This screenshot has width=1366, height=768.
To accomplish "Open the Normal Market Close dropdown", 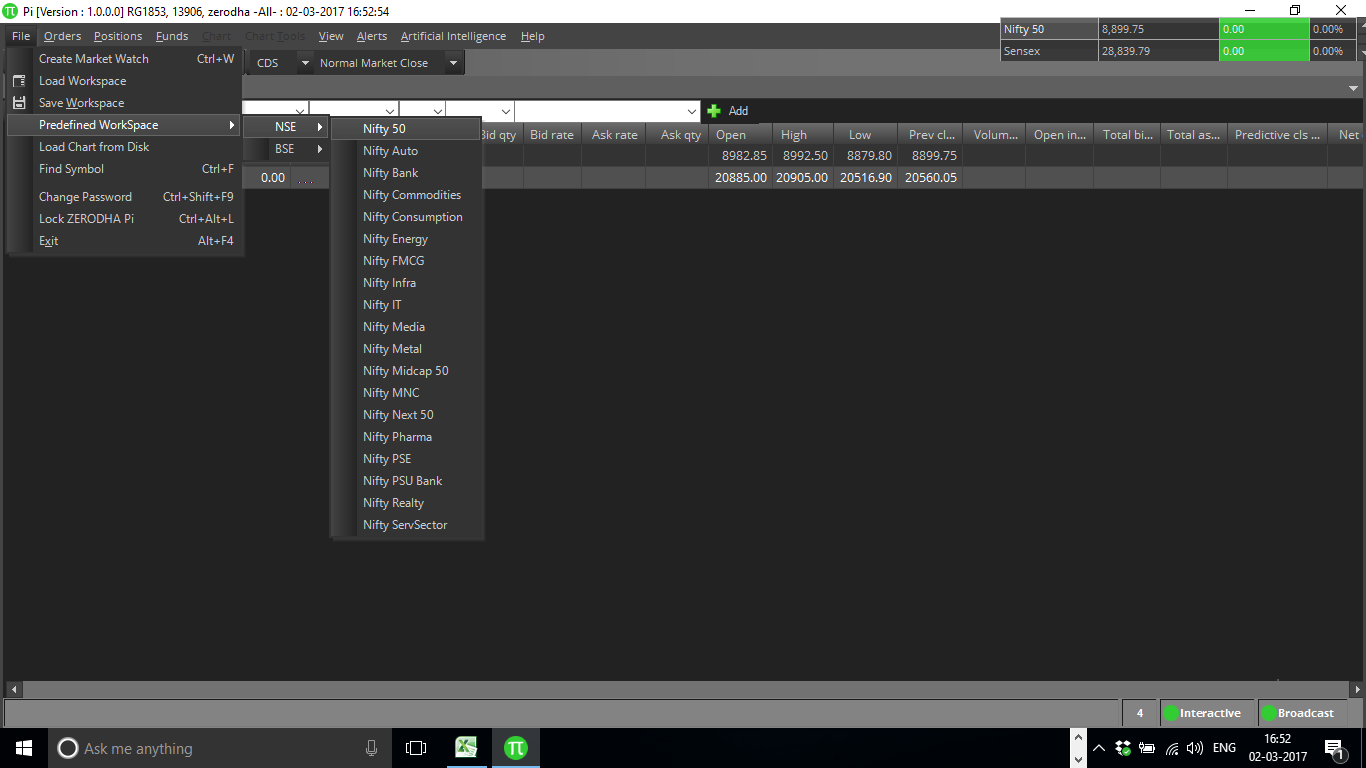I will click(453, 63).
